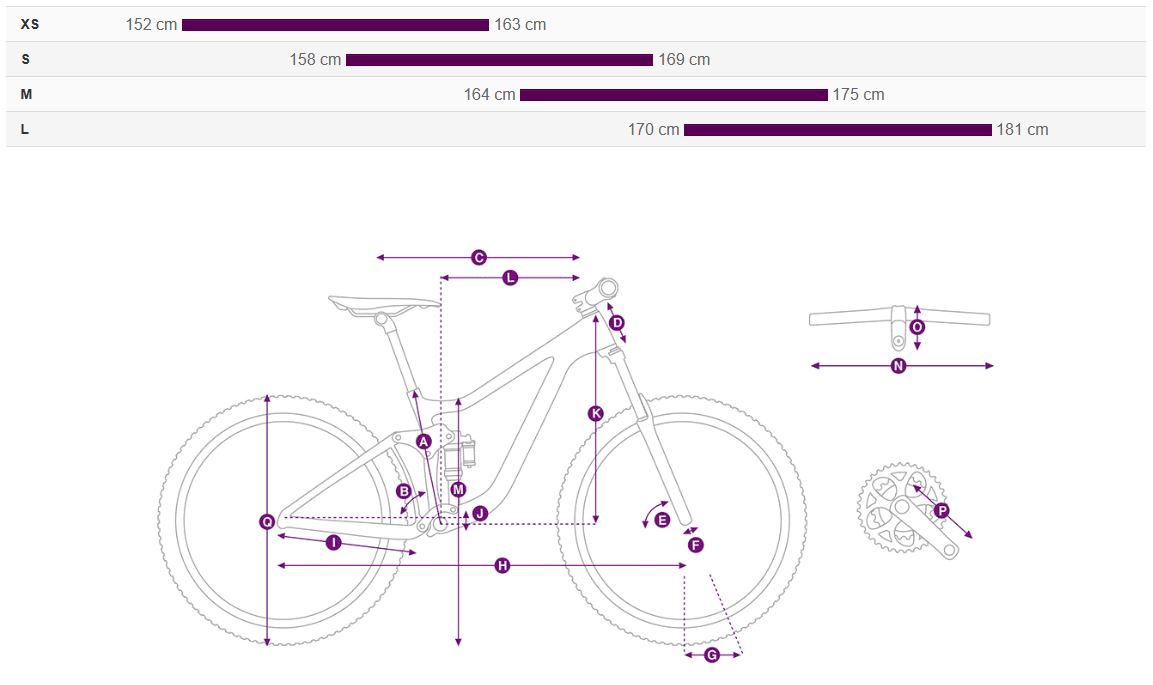Select the H wheelbase marker
1153x685 pixels.
(502, 566)
